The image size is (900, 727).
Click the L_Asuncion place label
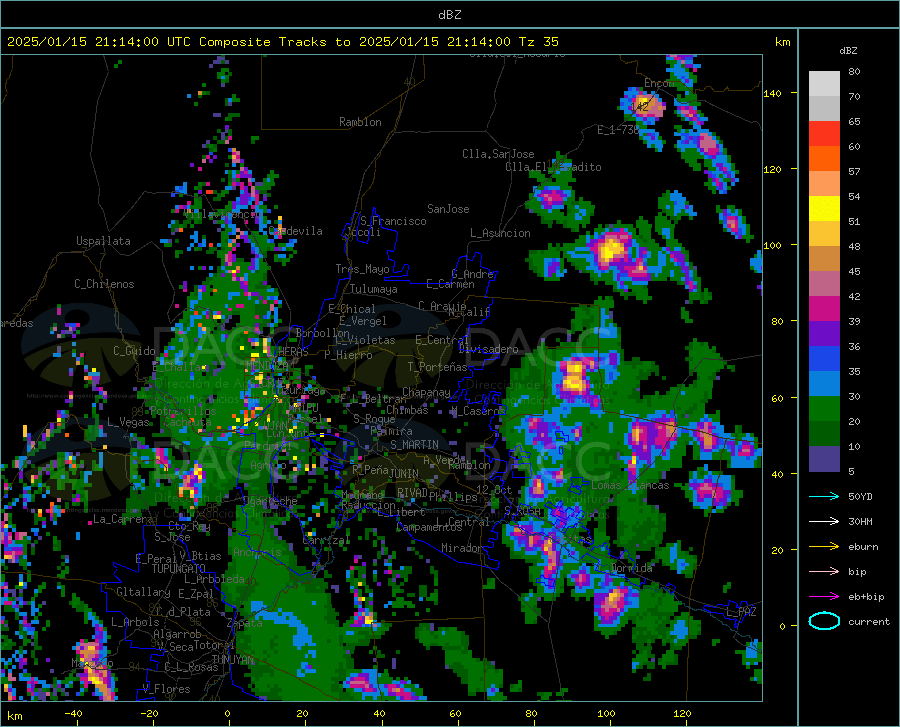pyautogui.click(x=500, y=233)
